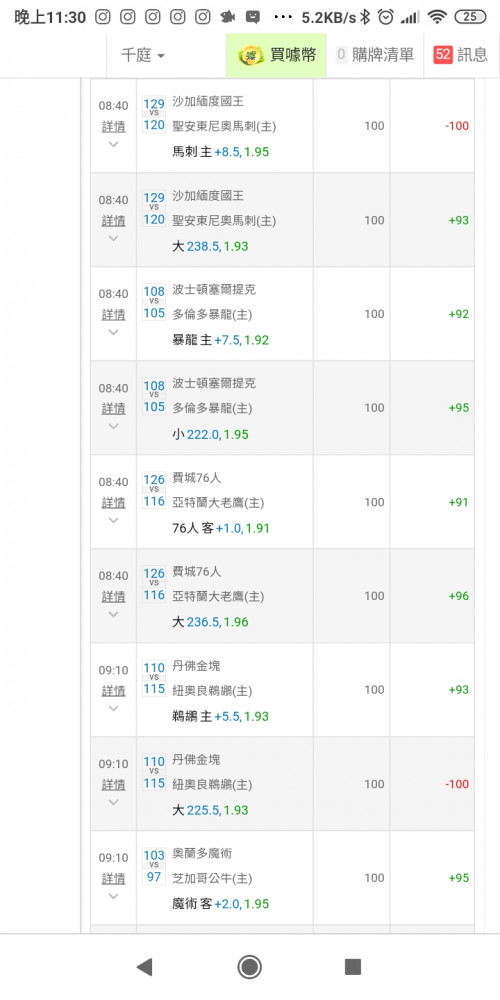Expand chevron under 詳情 for 小 222.0 bet
This screenshot has width=500, height=1000.
[x=114, y=426]
